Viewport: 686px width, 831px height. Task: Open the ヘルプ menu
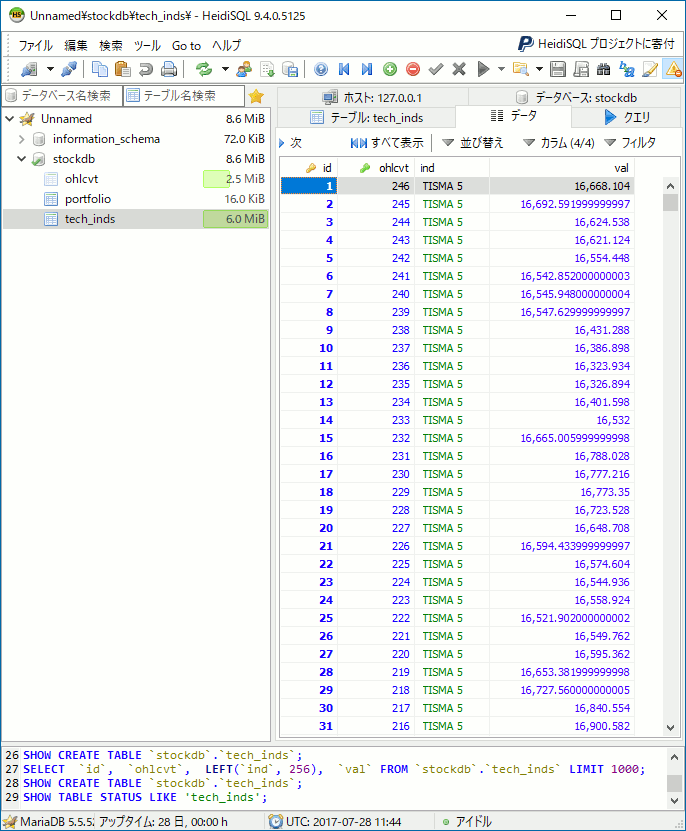click(x=227, y=46)
